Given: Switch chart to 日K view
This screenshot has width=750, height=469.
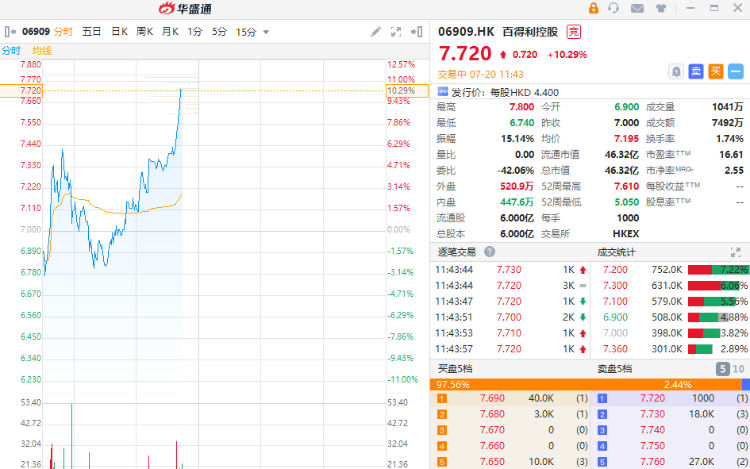Looking at the screenshot, I should coord(119,32).
